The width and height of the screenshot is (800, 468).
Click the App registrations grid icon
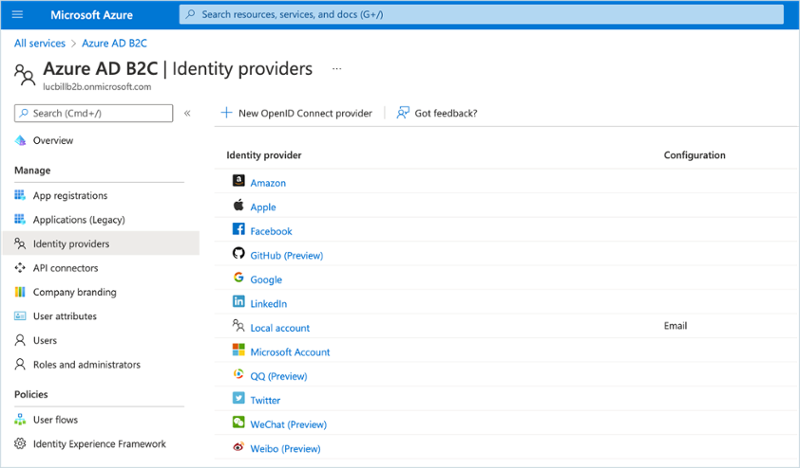(x=20, y=195)
